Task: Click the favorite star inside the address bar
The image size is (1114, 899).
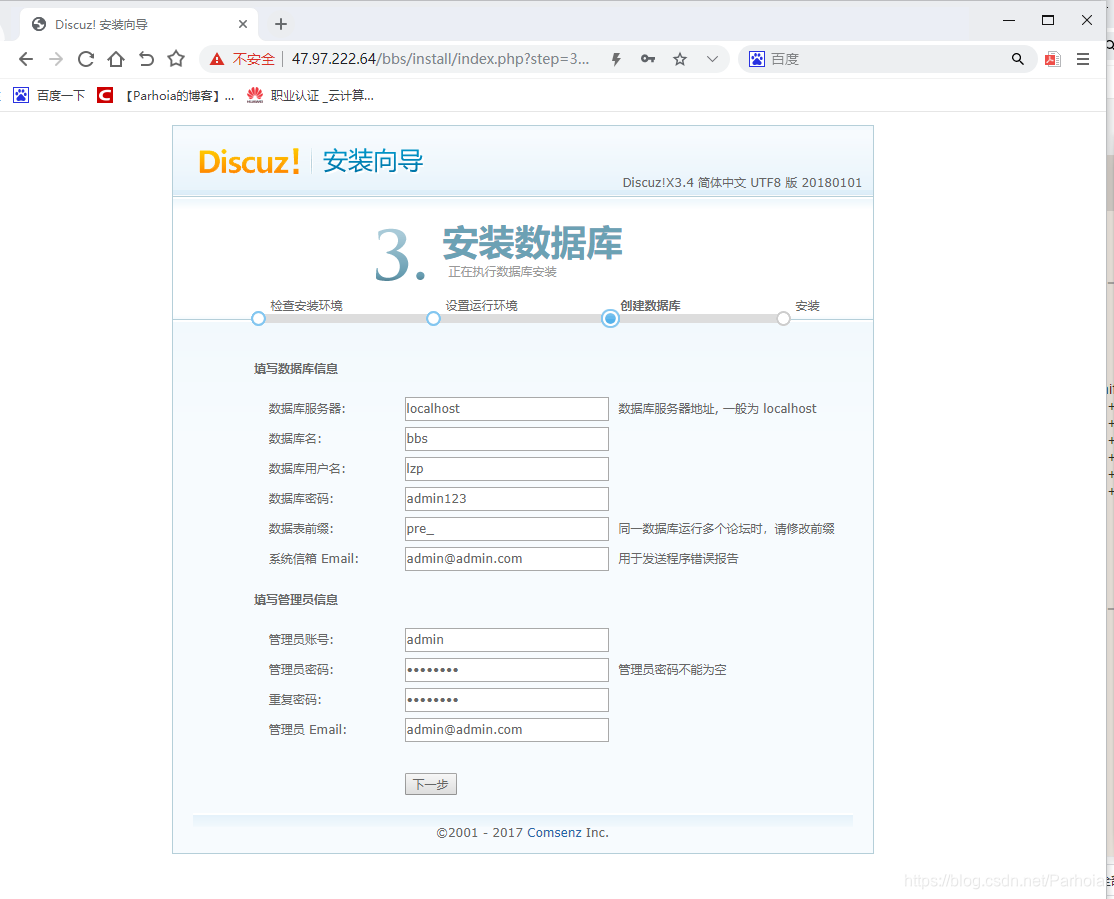Action: click(680, 59)
